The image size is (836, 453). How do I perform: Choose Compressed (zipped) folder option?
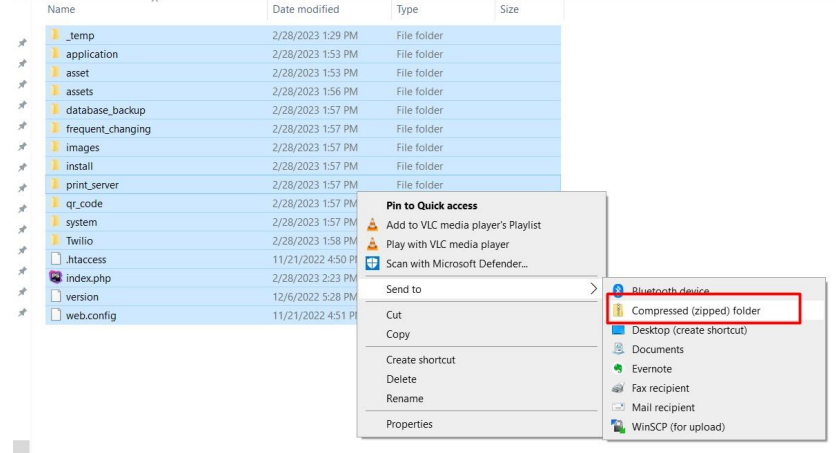click(x=696, y=311)
